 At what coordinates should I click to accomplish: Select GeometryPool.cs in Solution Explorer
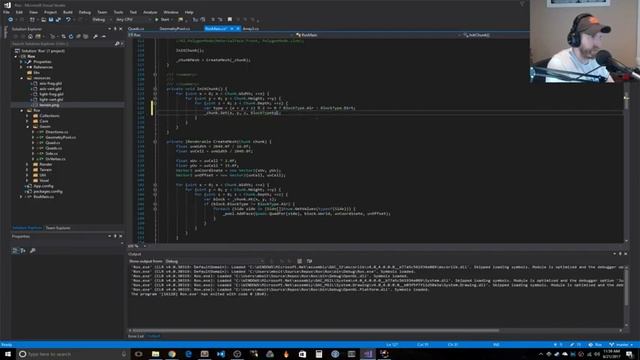click(61, 137)
